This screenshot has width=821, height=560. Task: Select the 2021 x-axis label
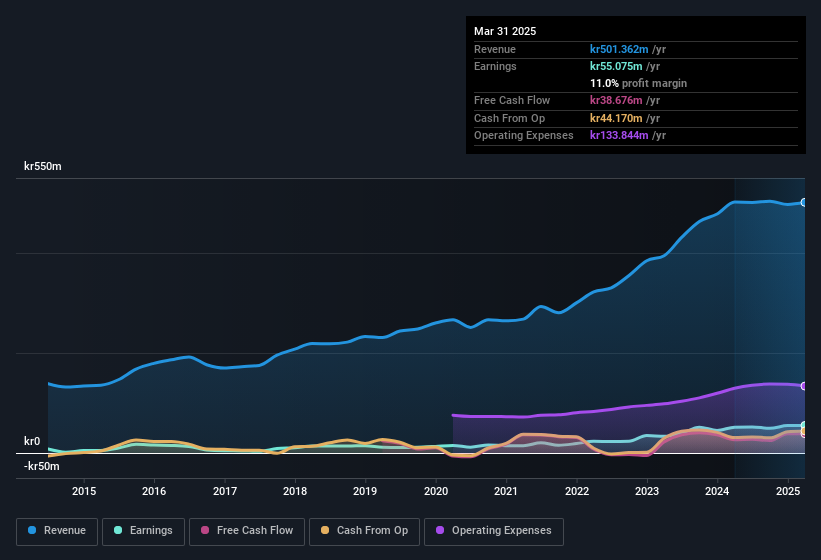coord(506,491)
